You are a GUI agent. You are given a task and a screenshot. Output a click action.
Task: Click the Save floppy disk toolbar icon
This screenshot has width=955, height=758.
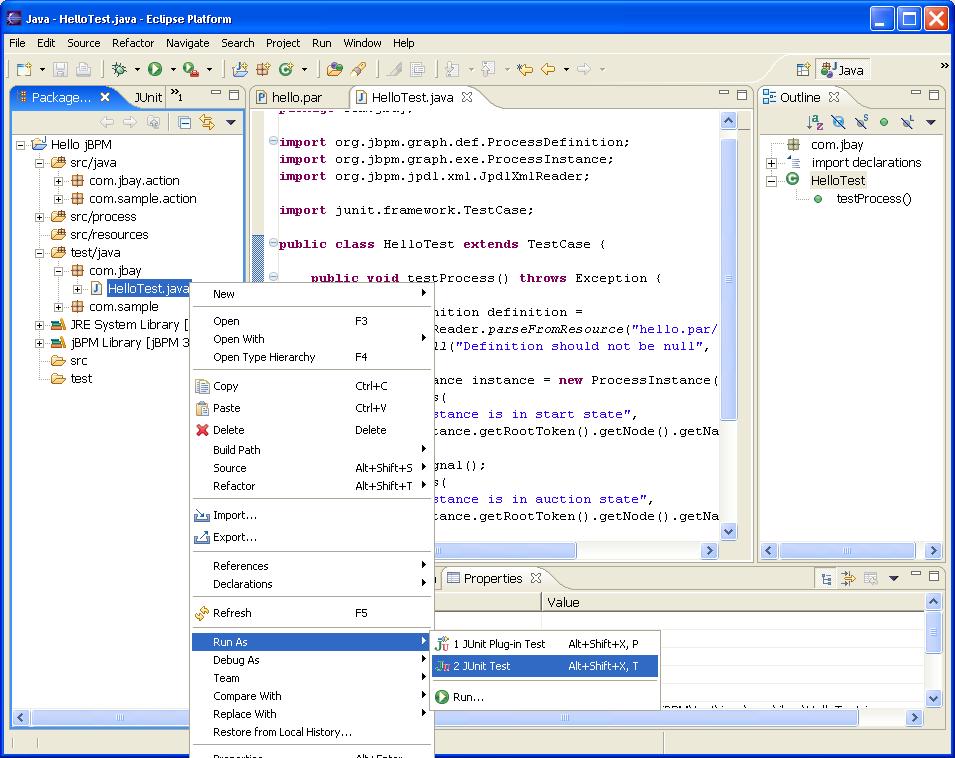60,69
